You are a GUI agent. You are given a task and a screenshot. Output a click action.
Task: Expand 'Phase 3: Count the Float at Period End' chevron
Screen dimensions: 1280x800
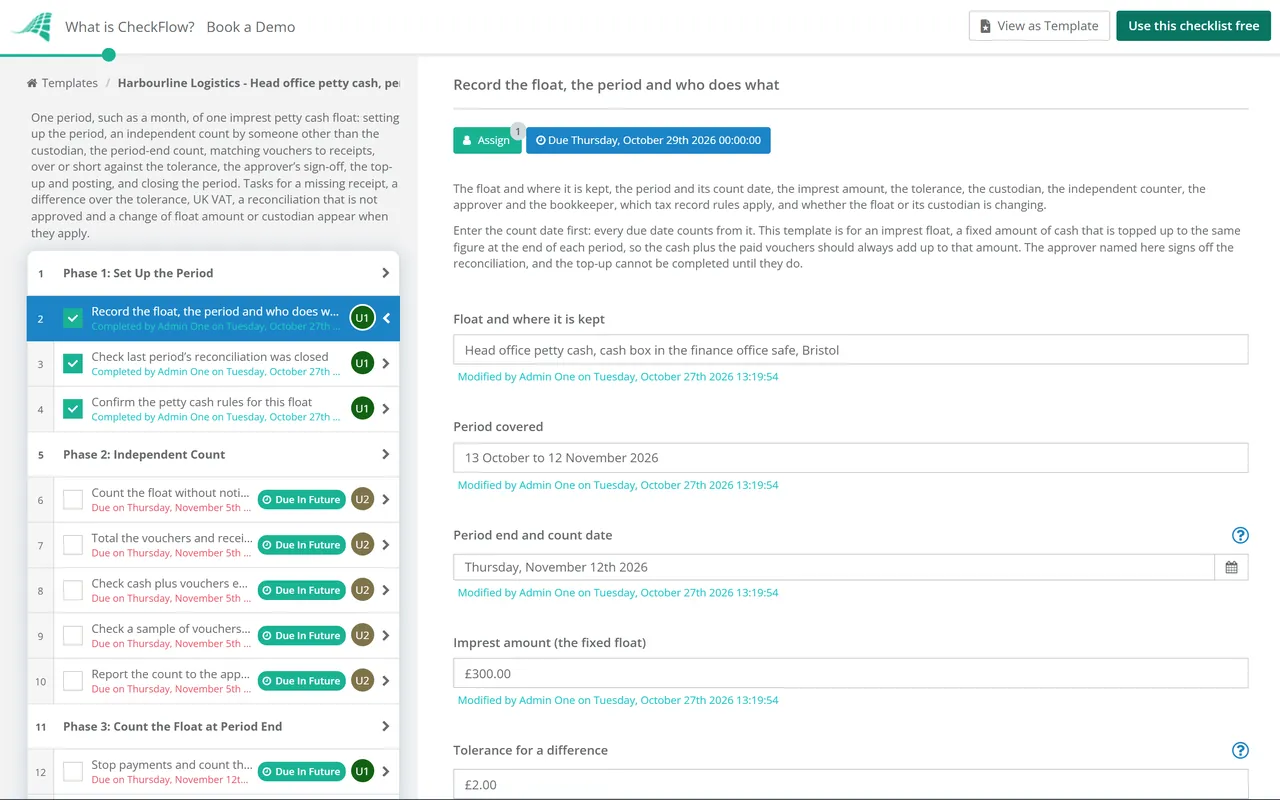(x=386, y=726)
